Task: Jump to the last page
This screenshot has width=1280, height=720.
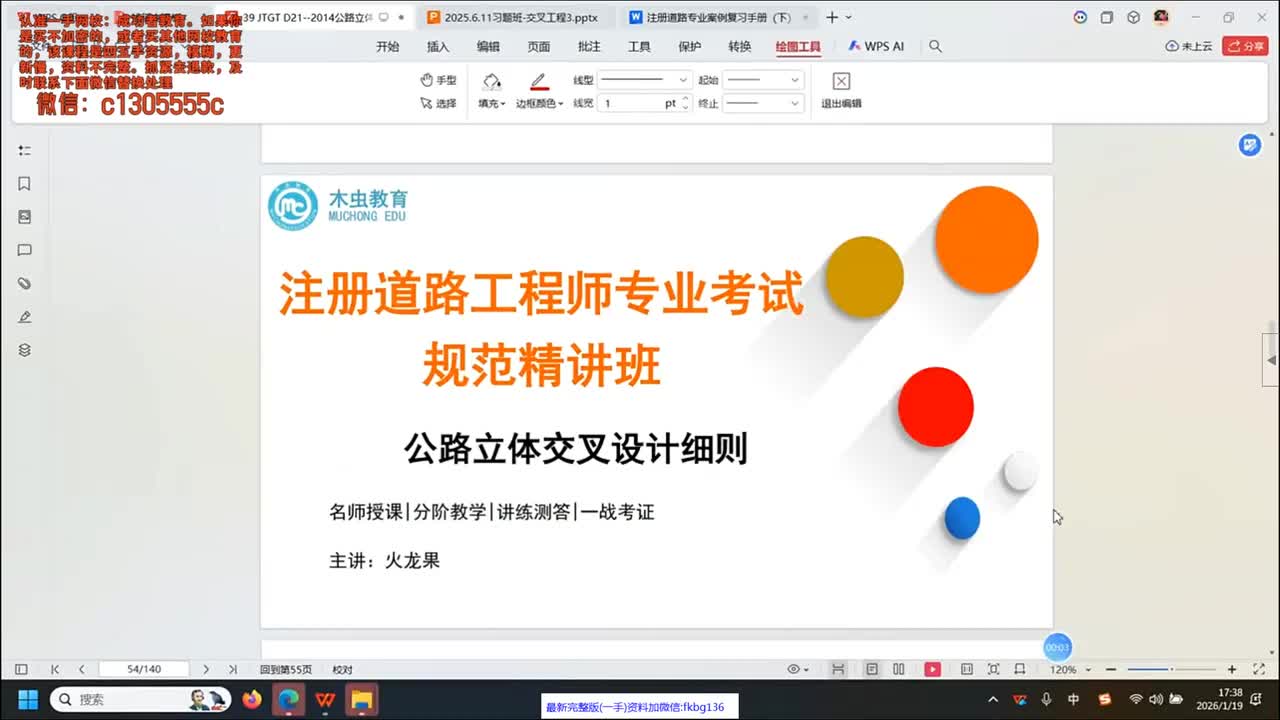Action: (232, 669)
